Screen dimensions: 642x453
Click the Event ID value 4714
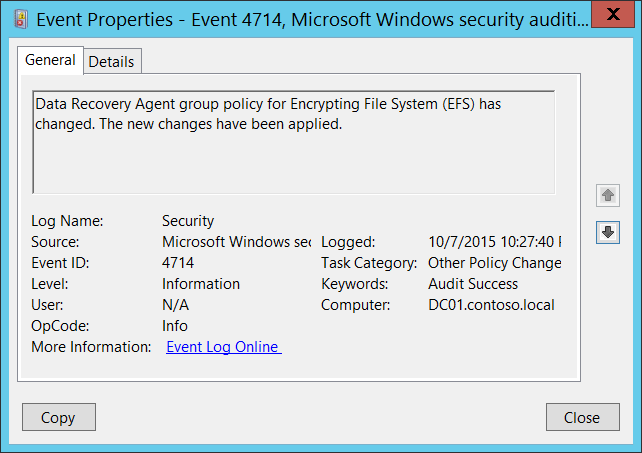[x=178, y=263]
